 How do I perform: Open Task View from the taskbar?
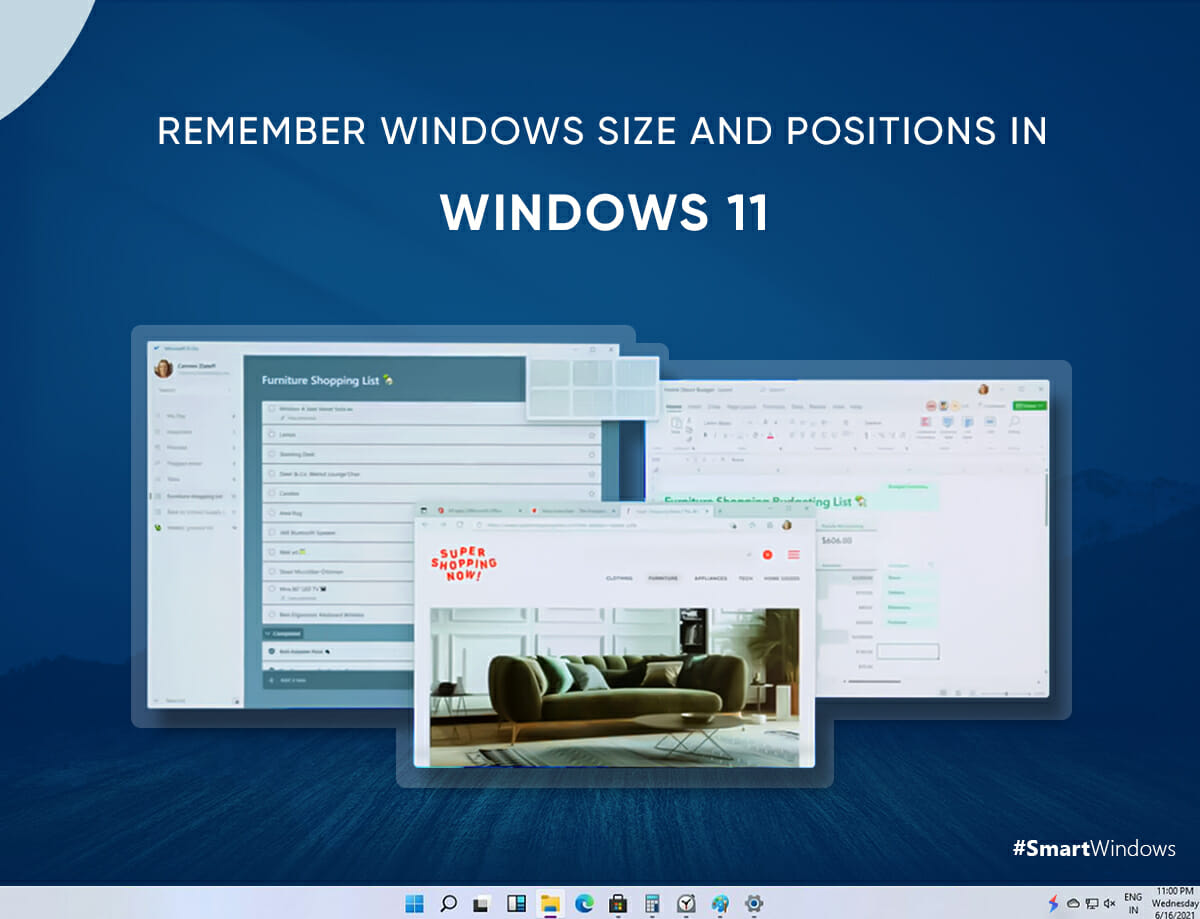click(x=480, y=902)
